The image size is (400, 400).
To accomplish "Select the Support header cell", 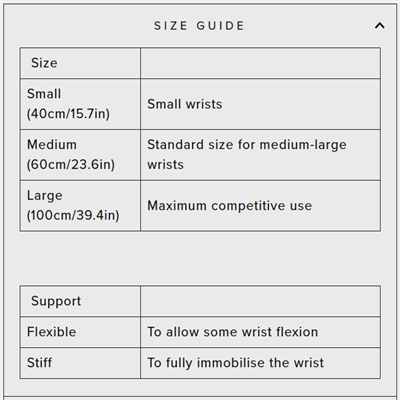I will point(80,301).
